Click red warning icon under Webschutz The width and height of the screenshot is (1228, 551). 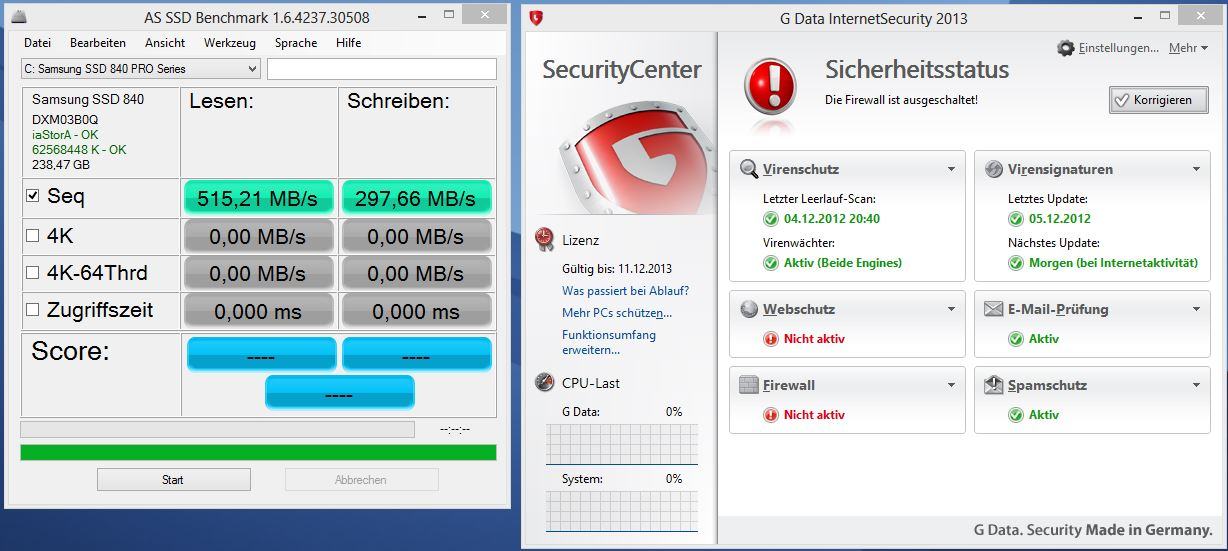[771, 339]
